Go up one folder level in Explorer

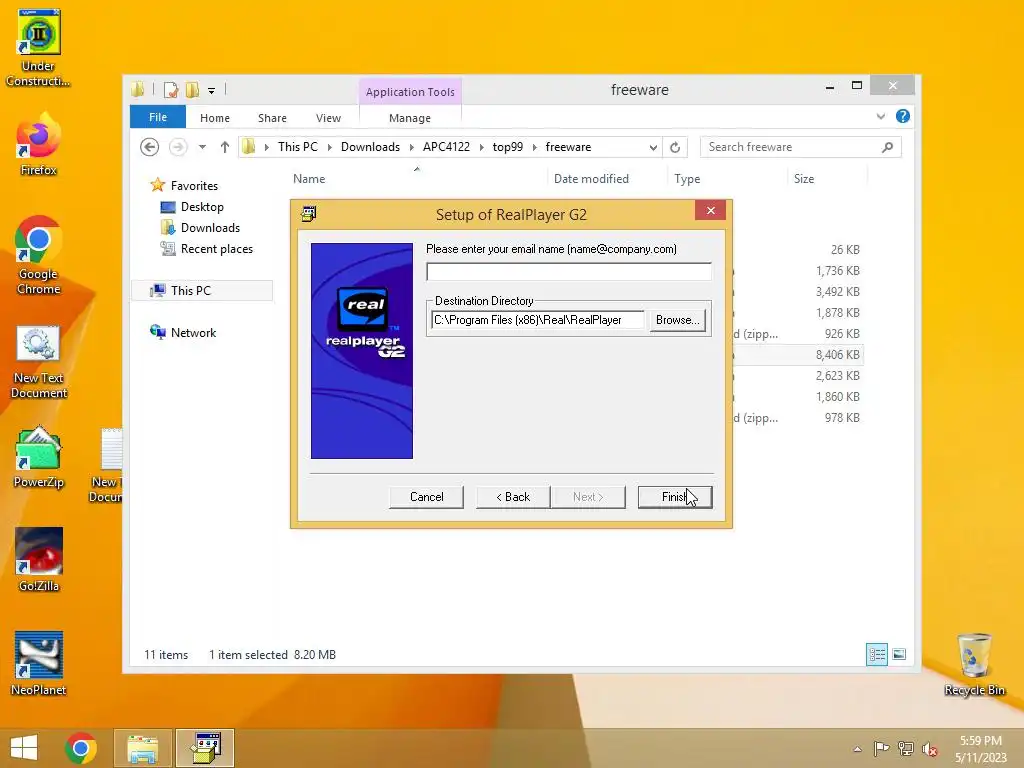225,147
